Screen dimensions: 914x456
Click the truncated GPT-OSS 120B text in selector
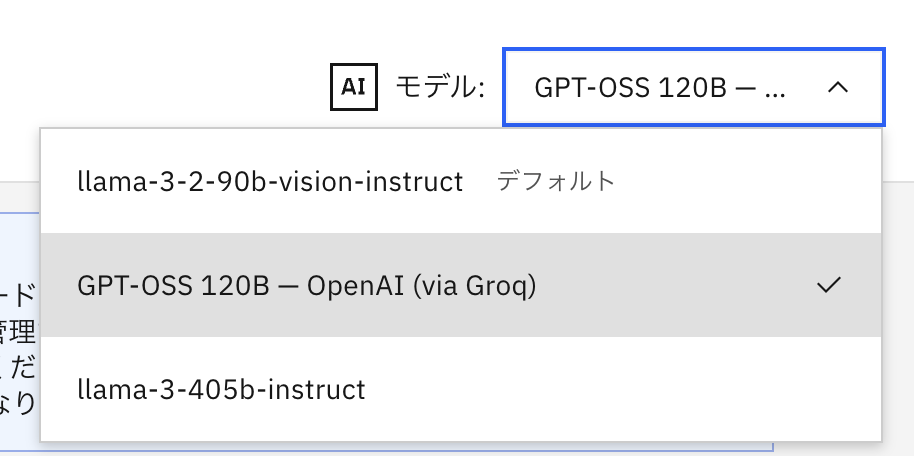660,87
